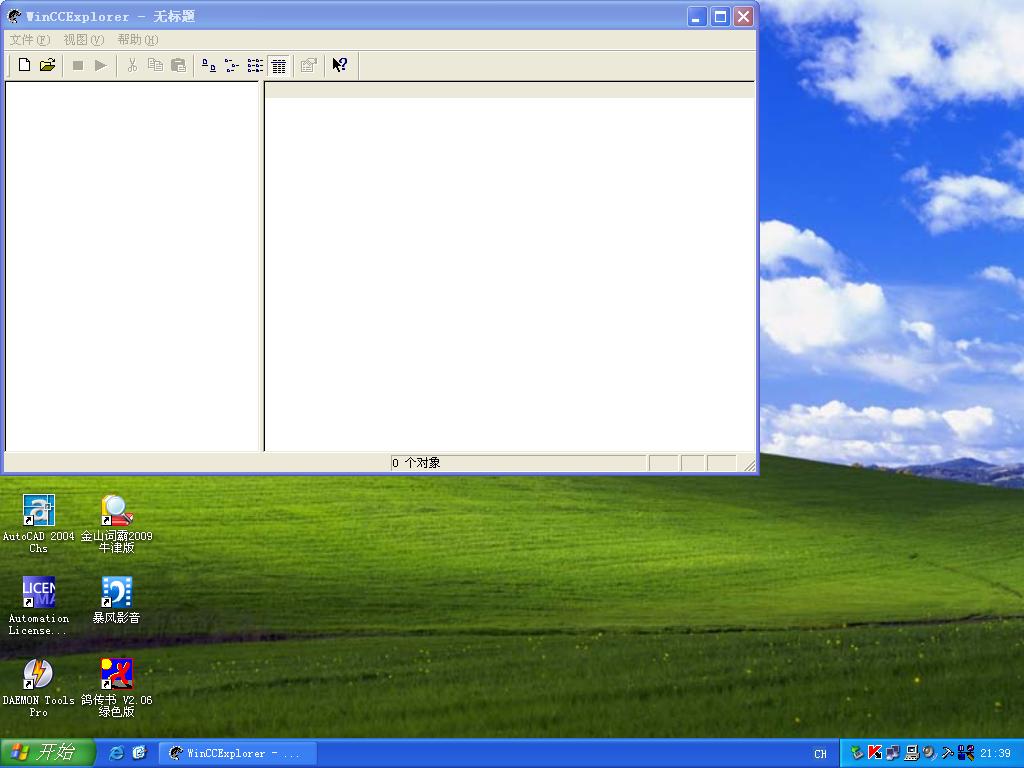Screen dimensions: 1024x768
Task: Click the Safely Remove Hardware tray icon
Action: [857, 753]
